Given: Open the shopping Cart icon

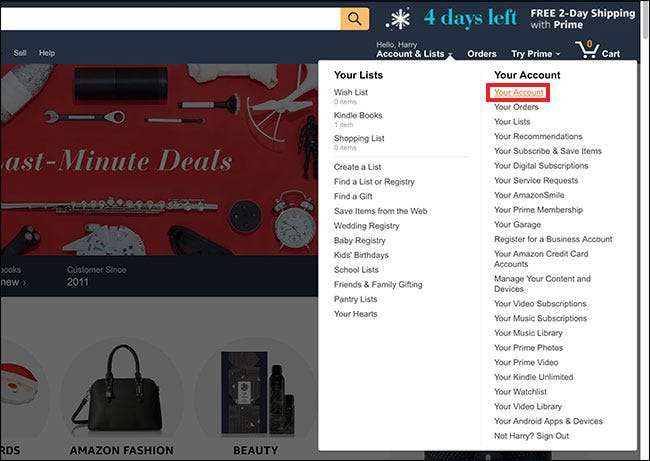Looking at the screenshot, I should 597,50.
